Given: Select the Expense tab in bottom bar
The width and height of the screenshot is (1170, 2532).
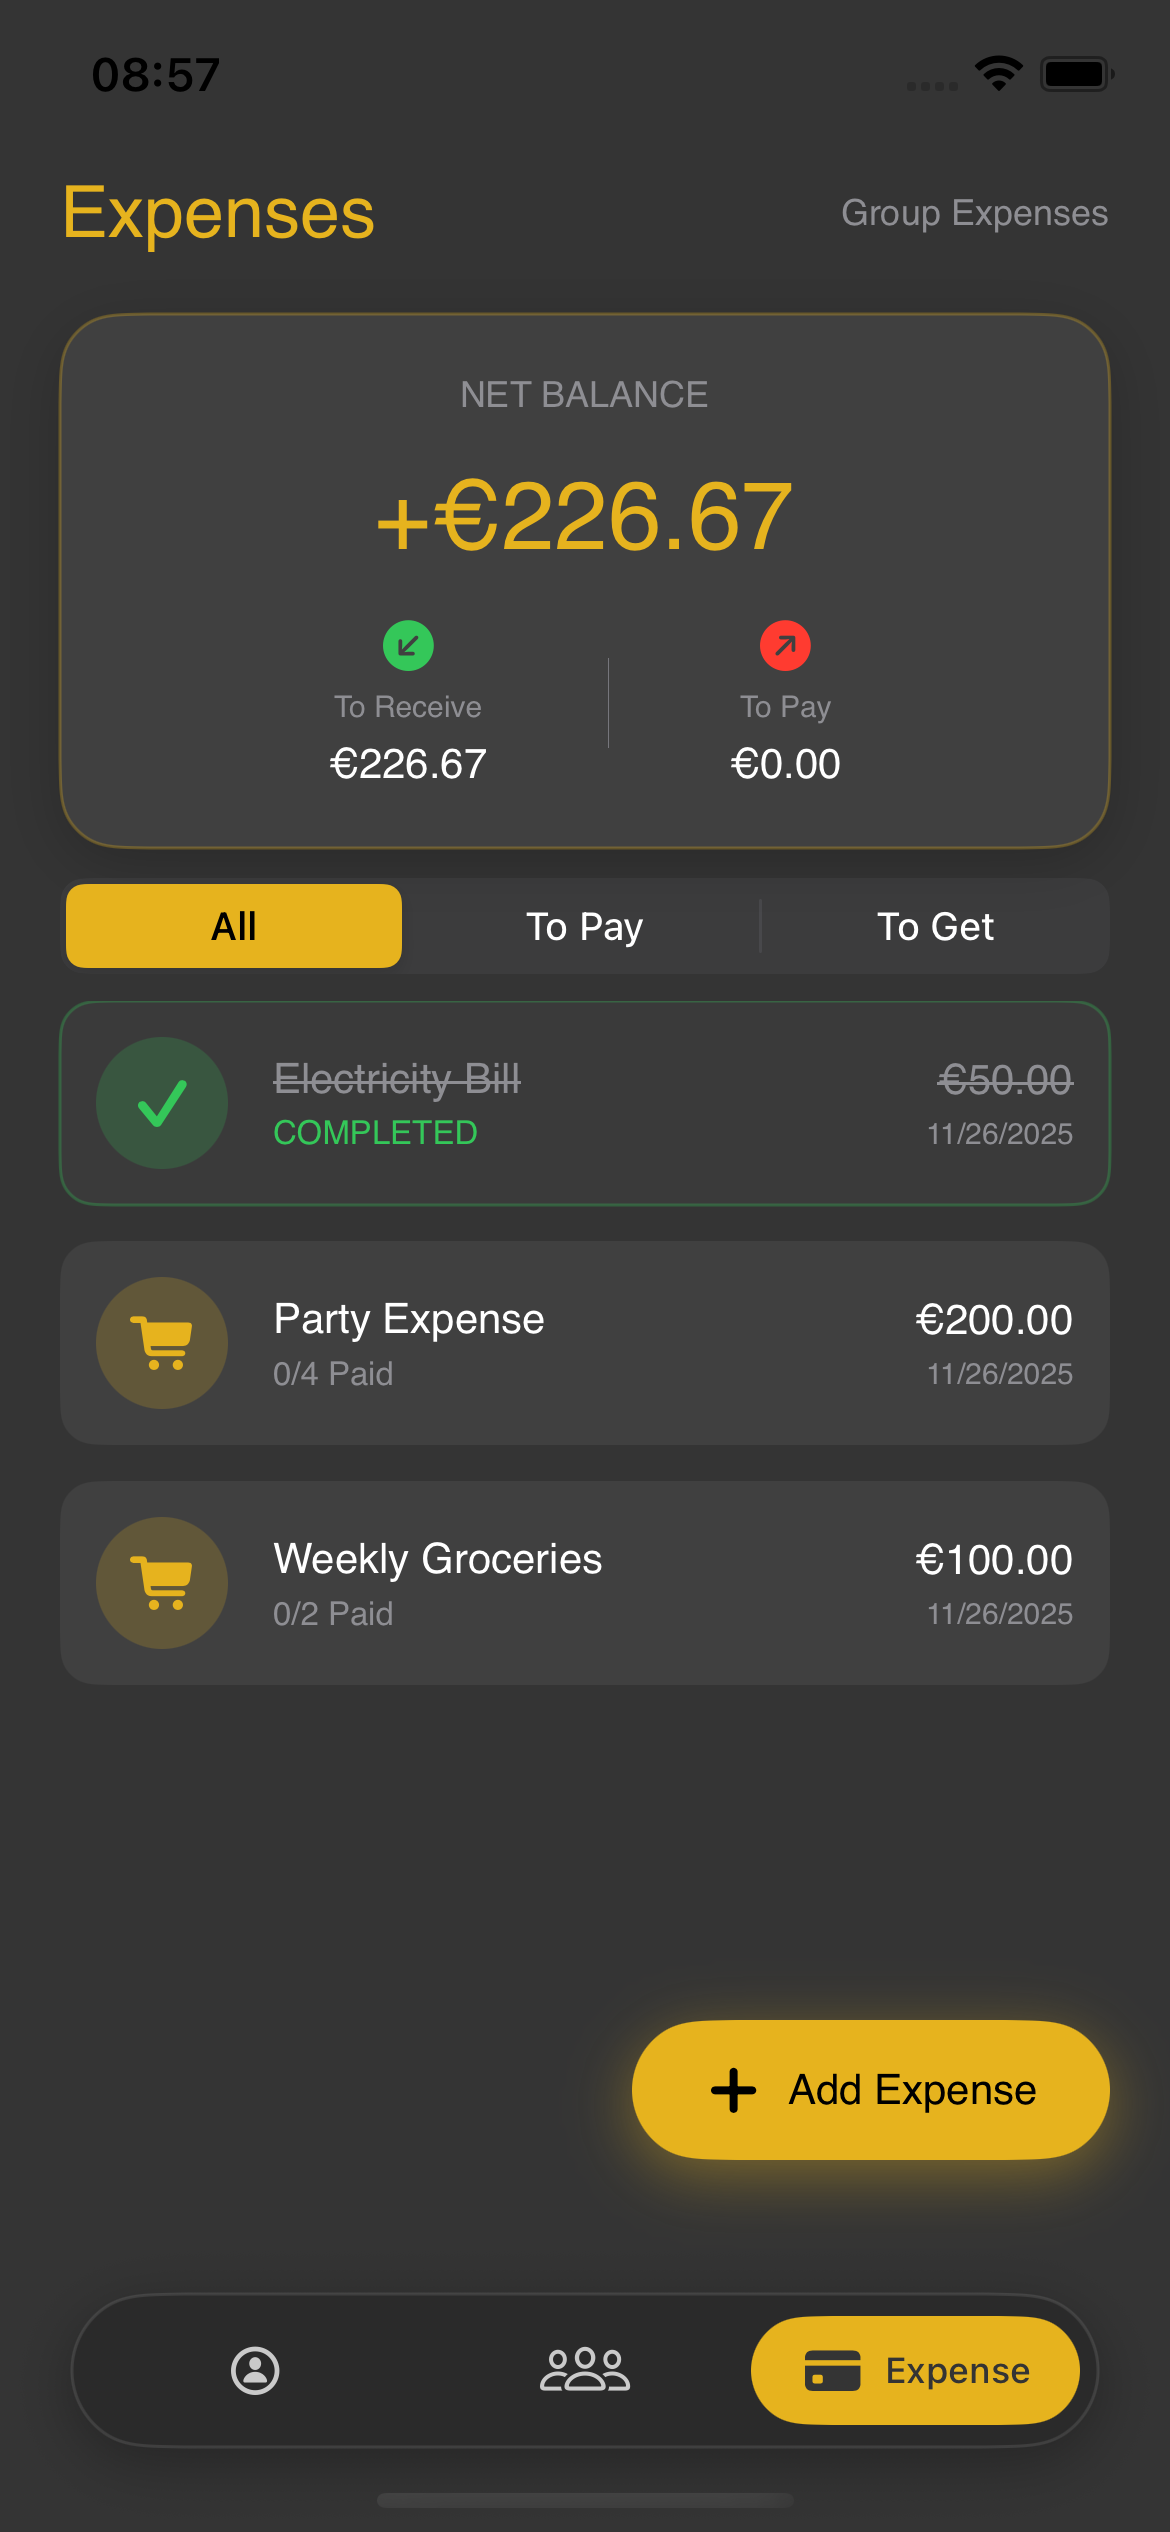Looking at the screenshot, I should pos(914,2370).
